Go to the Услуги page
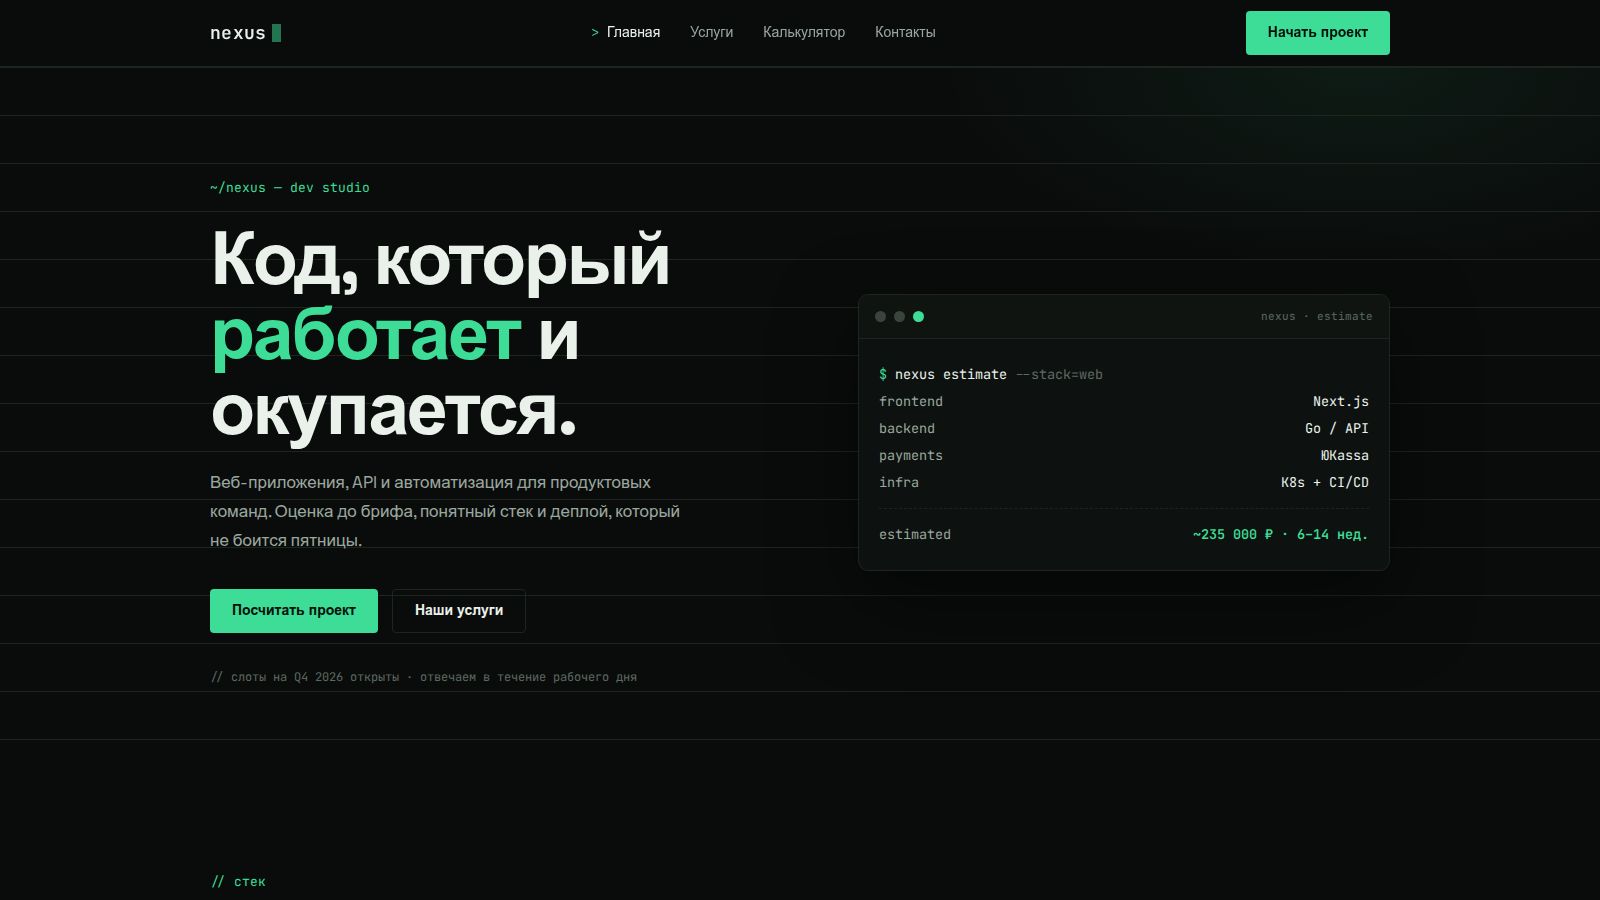The width and height of the screenshot is (1600, 900). [x=711, y=32]
